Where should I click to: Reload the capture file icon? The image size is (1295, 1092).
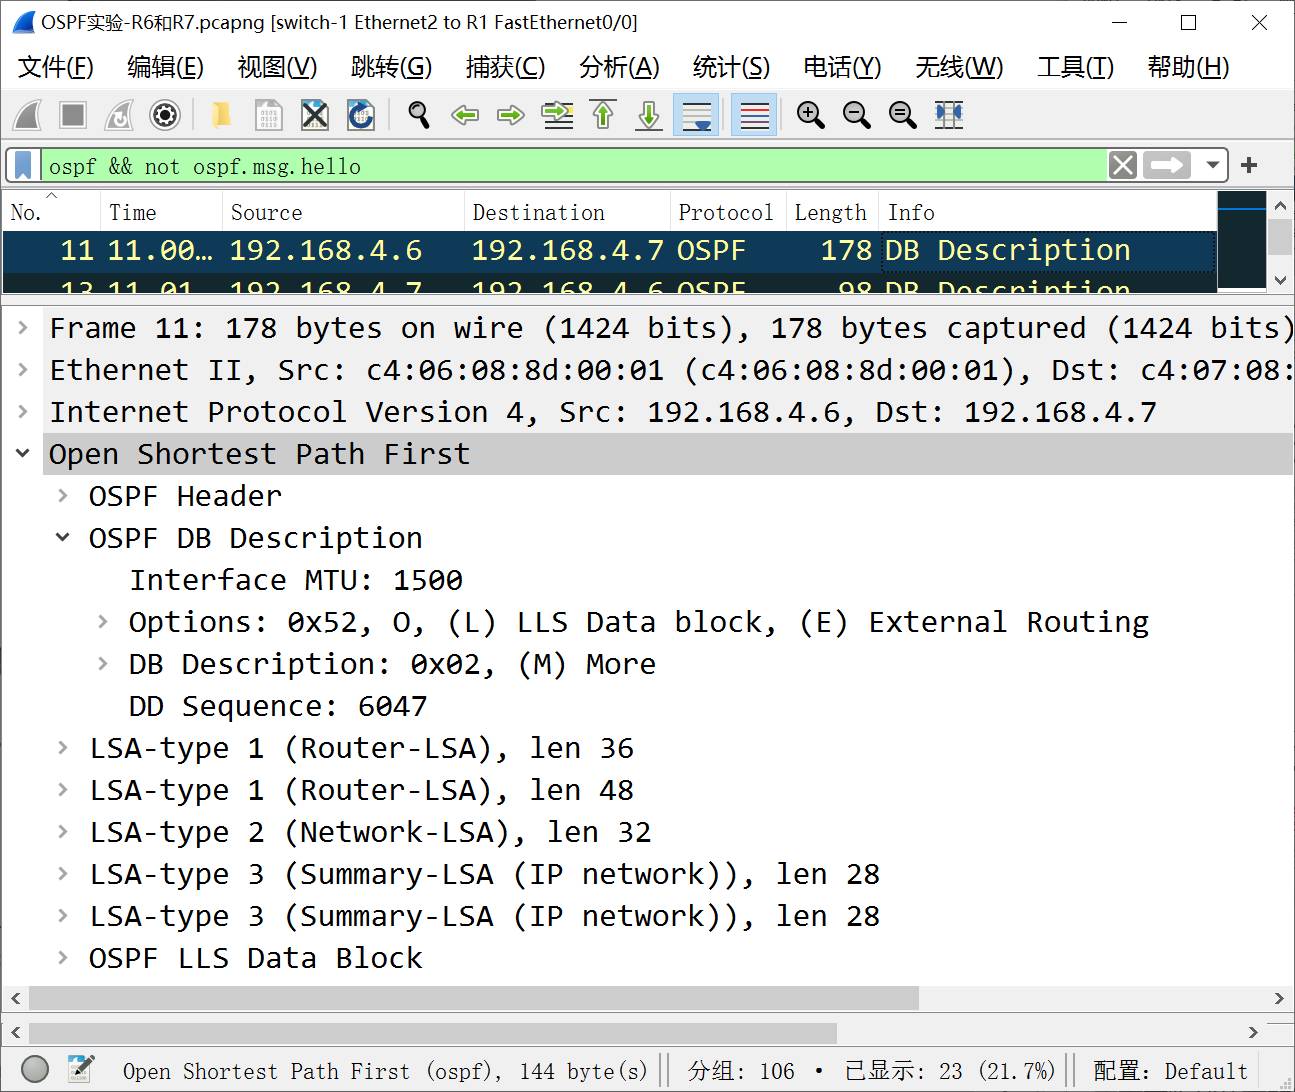(361, 115)
